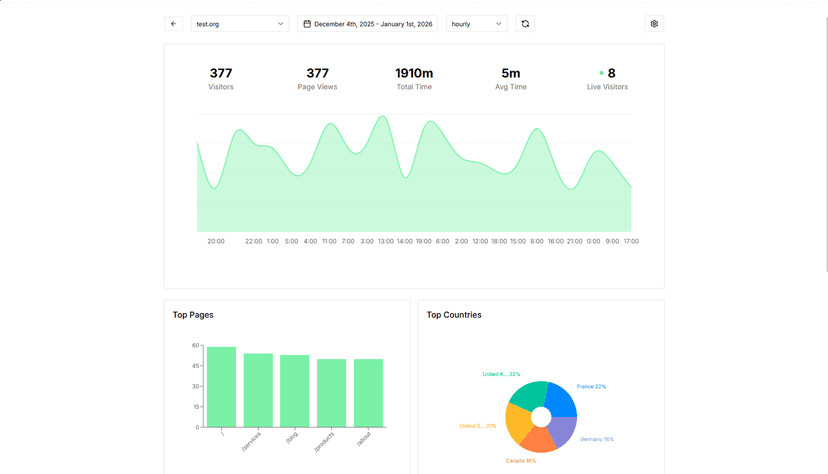The image size is (828, 474).
Task: Click the /services bar in Top Pages
Action: coord(258,390)
